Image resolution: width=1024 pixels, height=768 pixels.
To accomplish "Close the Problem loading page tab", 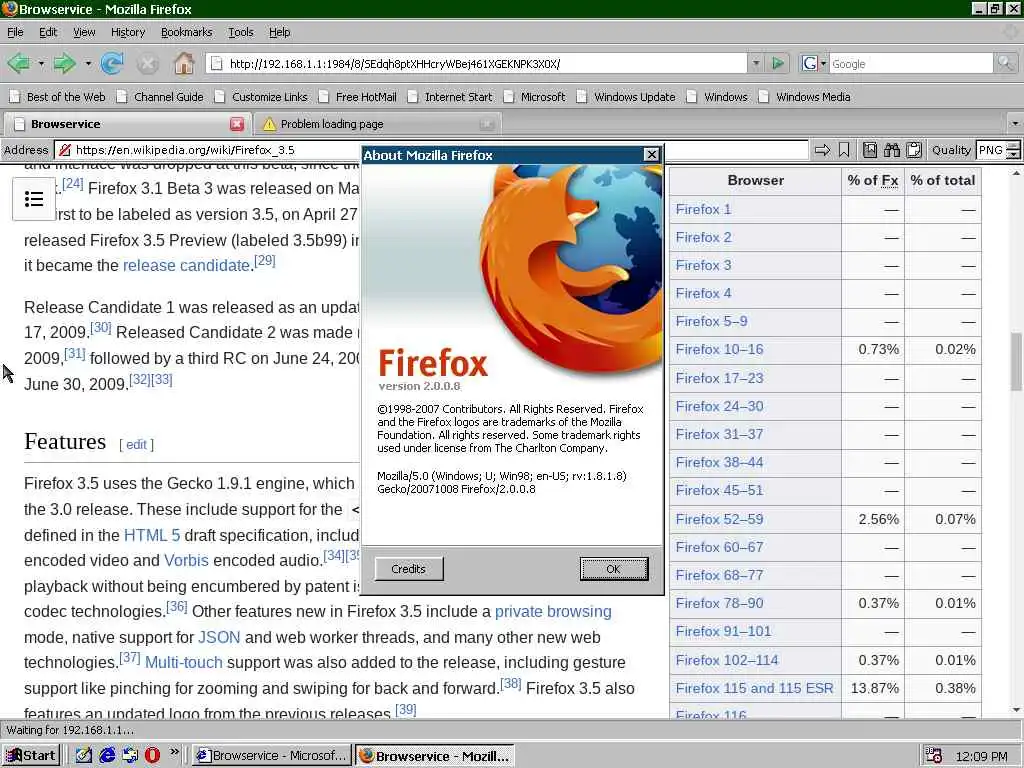I will pos(487,124).
